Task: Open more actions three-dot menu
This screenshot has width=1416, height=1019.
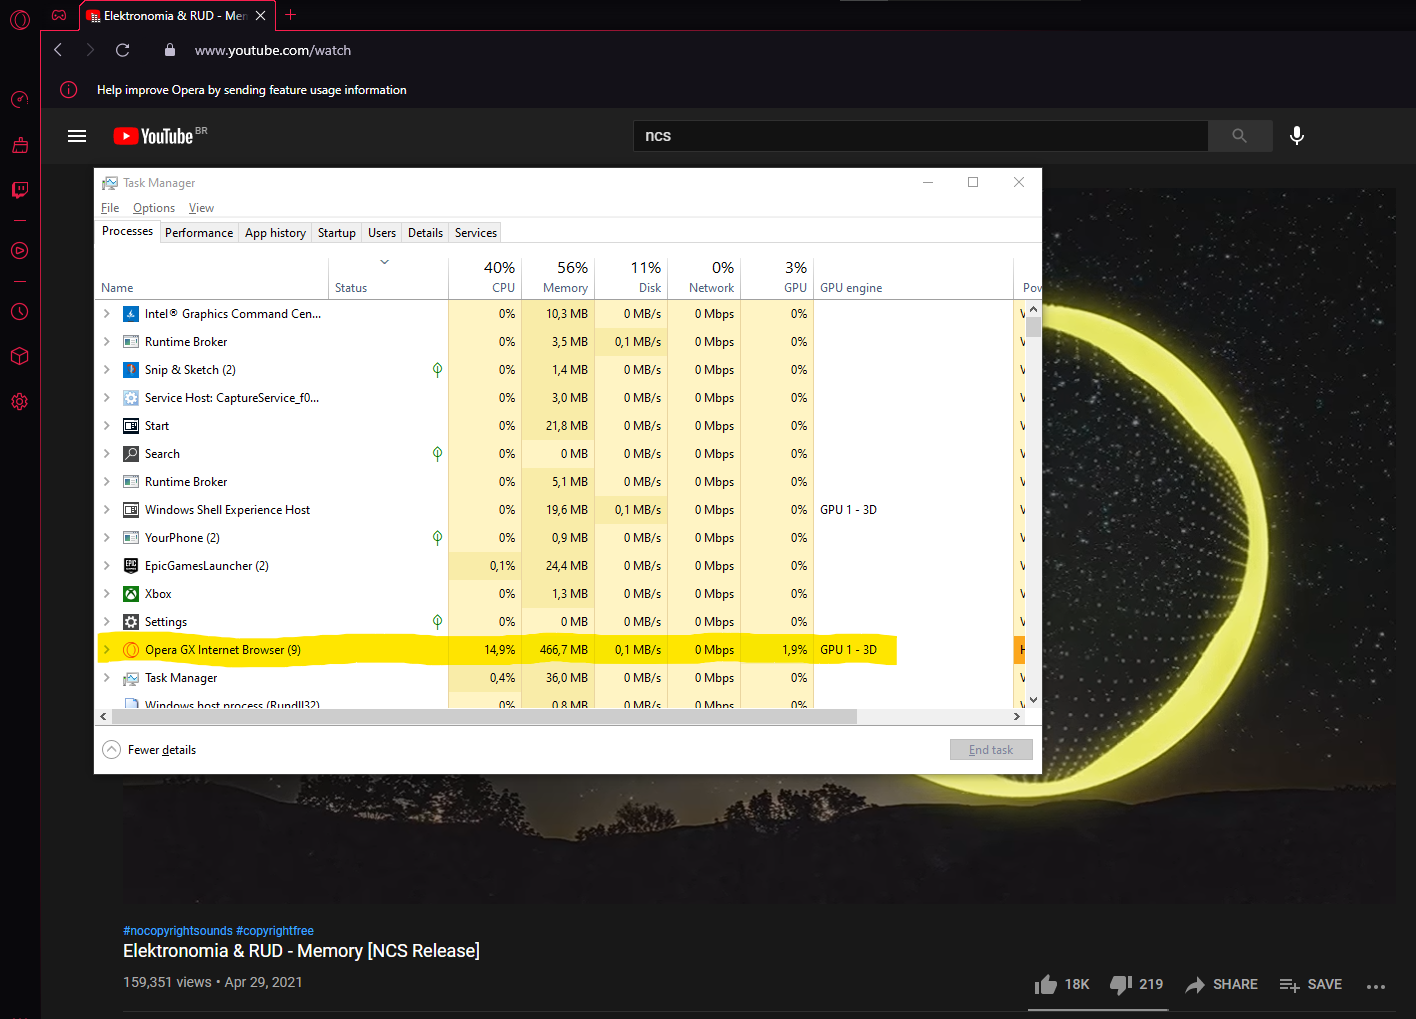Action: coord(1376,986)
